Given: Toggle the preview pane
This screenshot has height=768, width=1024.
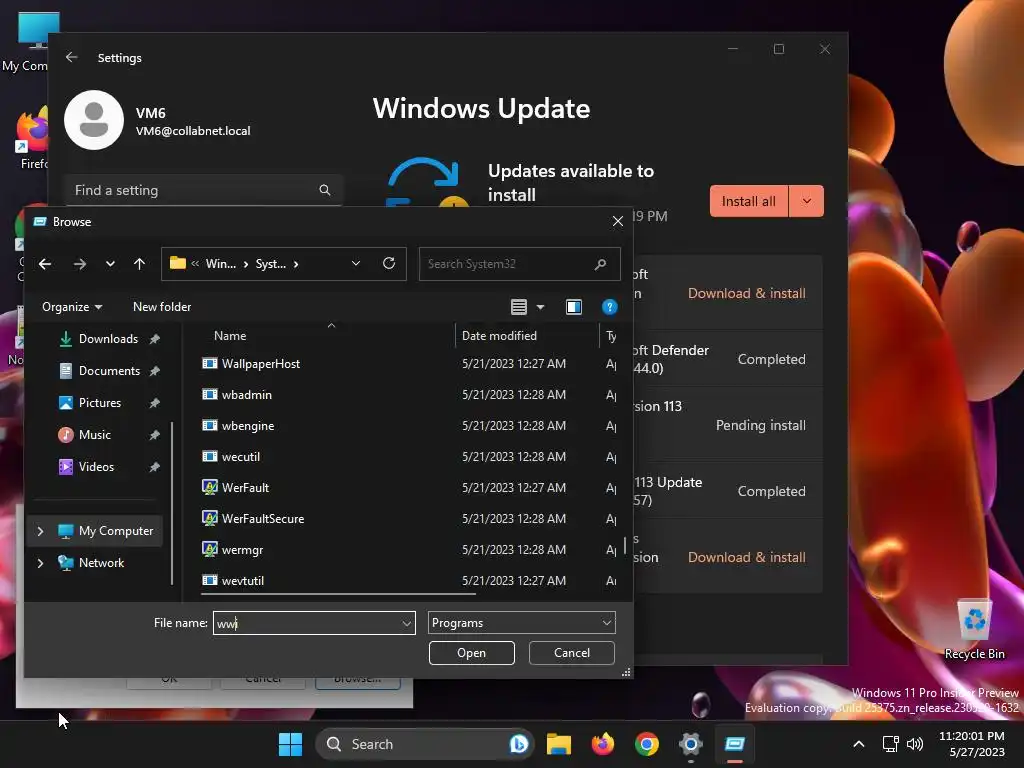Looking at the screenshot, I should point(574,307).
